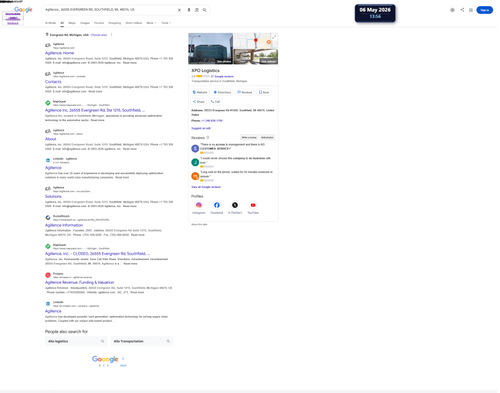Open XPO Logistics X (Twitter) profile
Viewport: 500px width, 393px height.
click(x=235, y=205)
